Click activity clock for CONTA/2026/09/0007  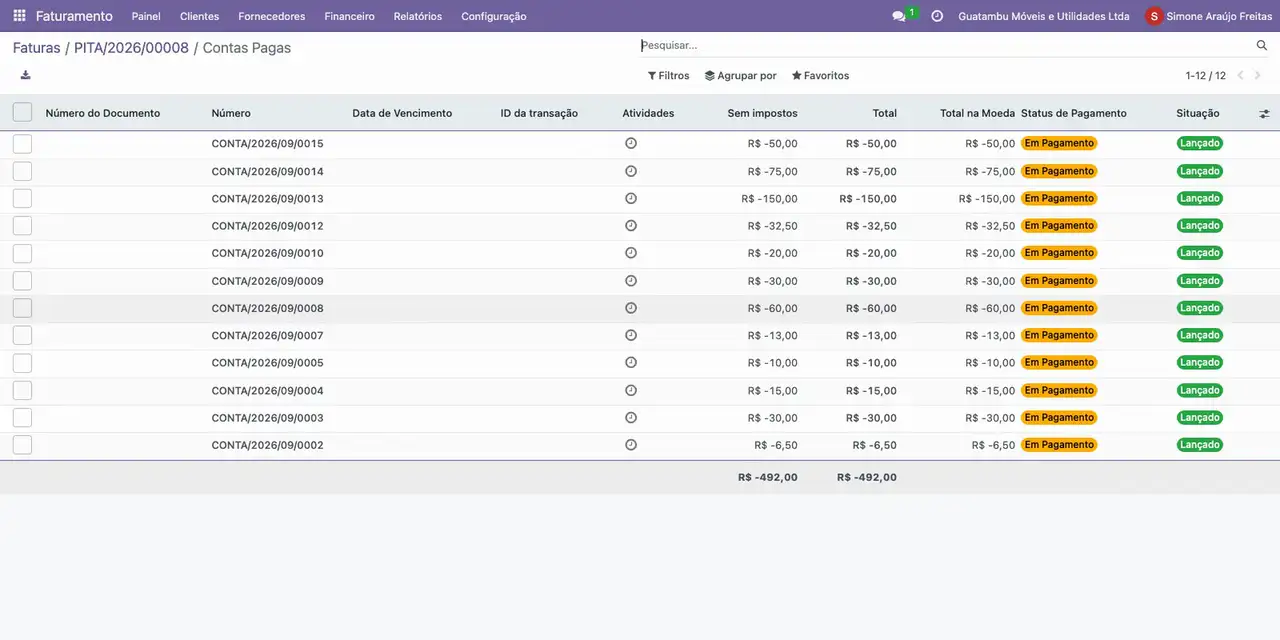pyautogui.click(x=631, y=335)
